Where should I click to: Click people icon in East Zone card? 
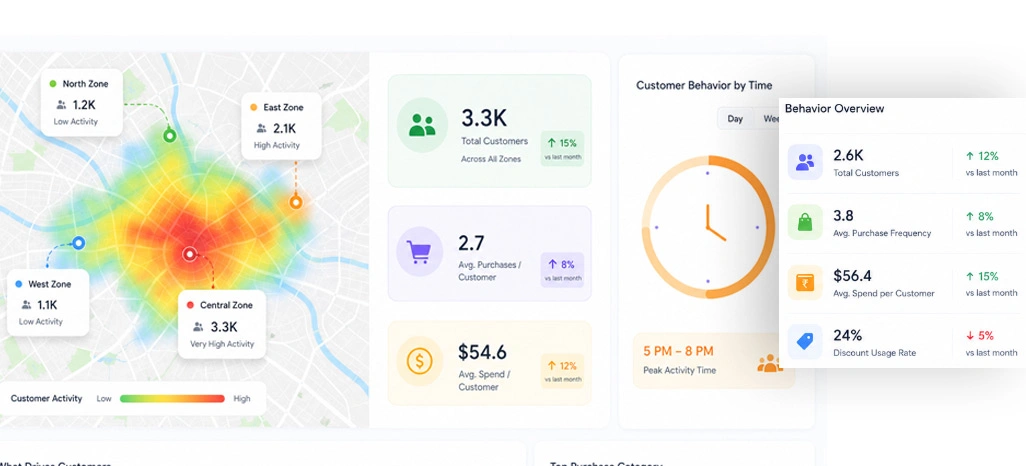pyautogui.click(x=262, y=128)
